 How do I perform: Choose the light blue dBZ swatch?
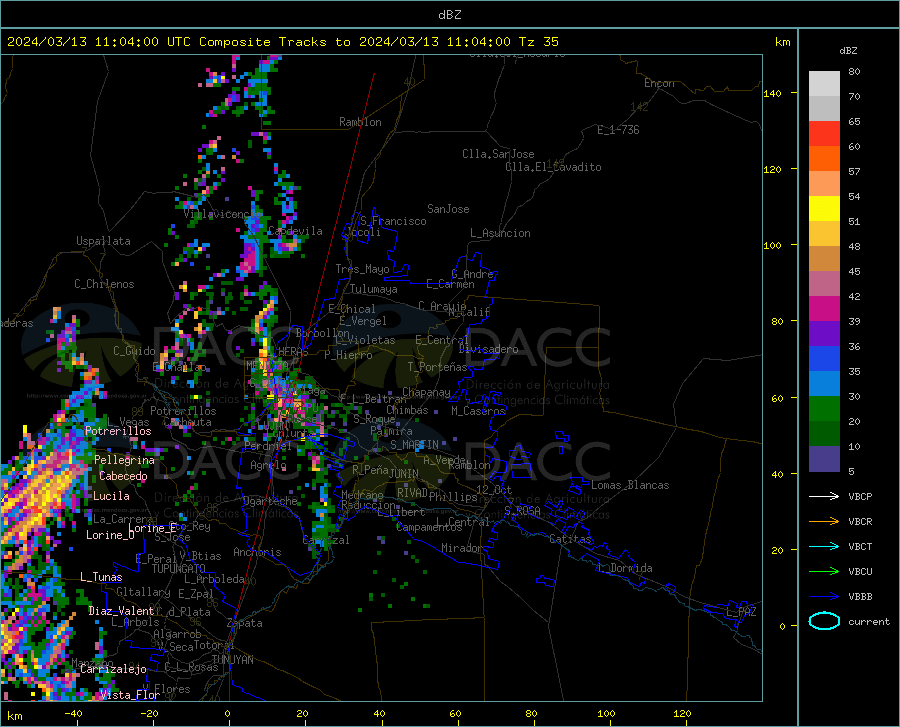point(824,384)
